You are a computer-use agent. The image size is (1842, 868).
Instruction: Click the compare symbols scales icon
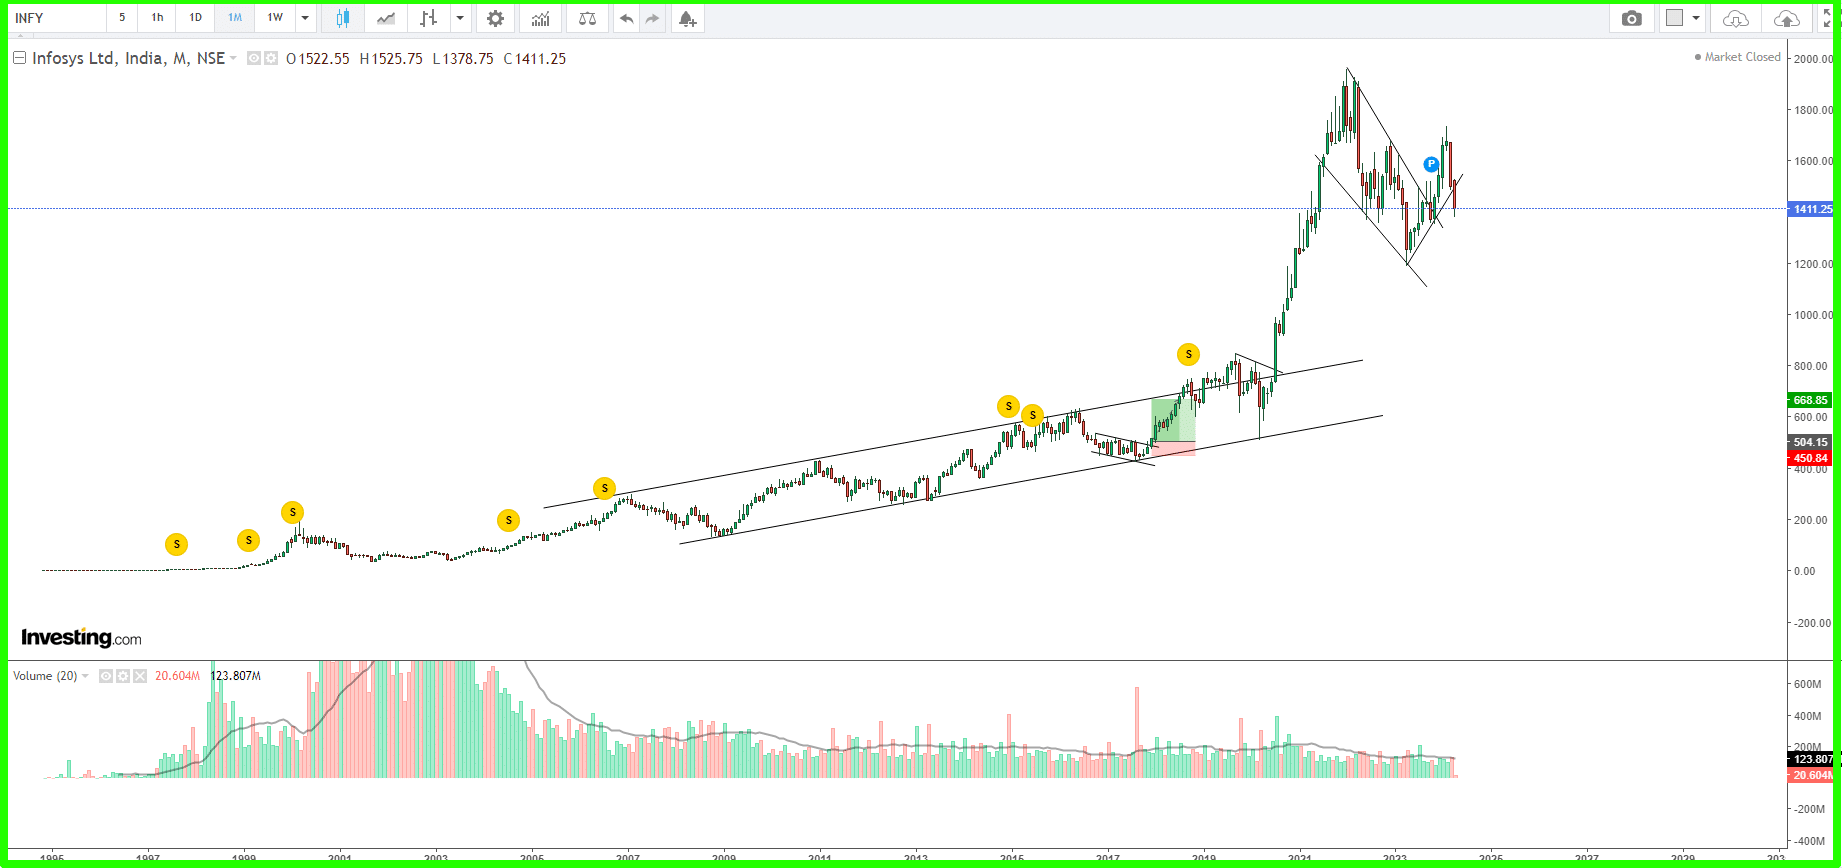pos(588,18)
